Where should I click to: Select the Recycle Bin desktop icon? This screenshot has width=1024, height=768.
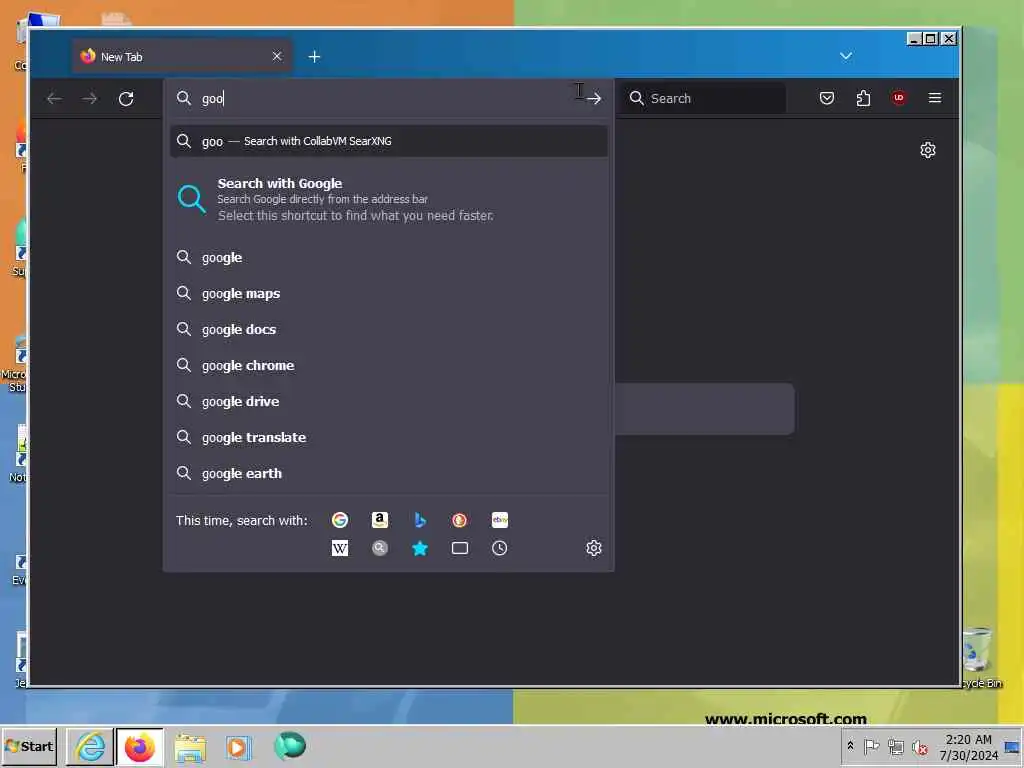[x=979, y=656]
